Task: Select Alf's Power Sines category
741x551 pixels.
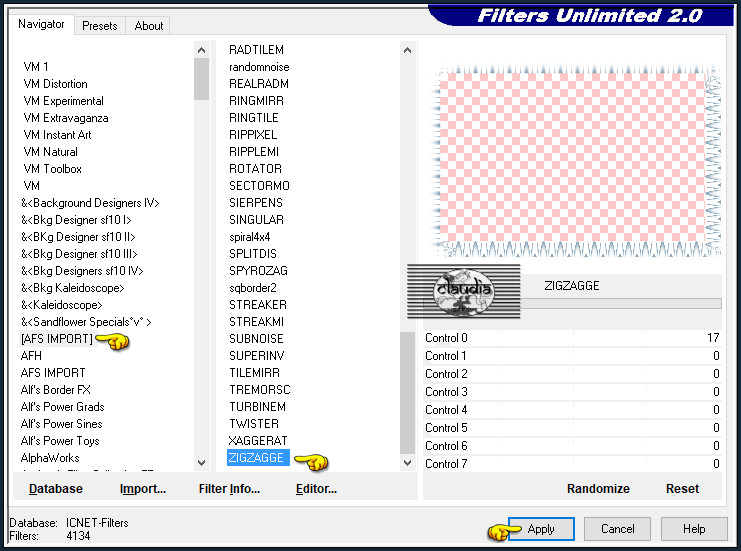Action: pyautogui.click(x=61, y=424)
